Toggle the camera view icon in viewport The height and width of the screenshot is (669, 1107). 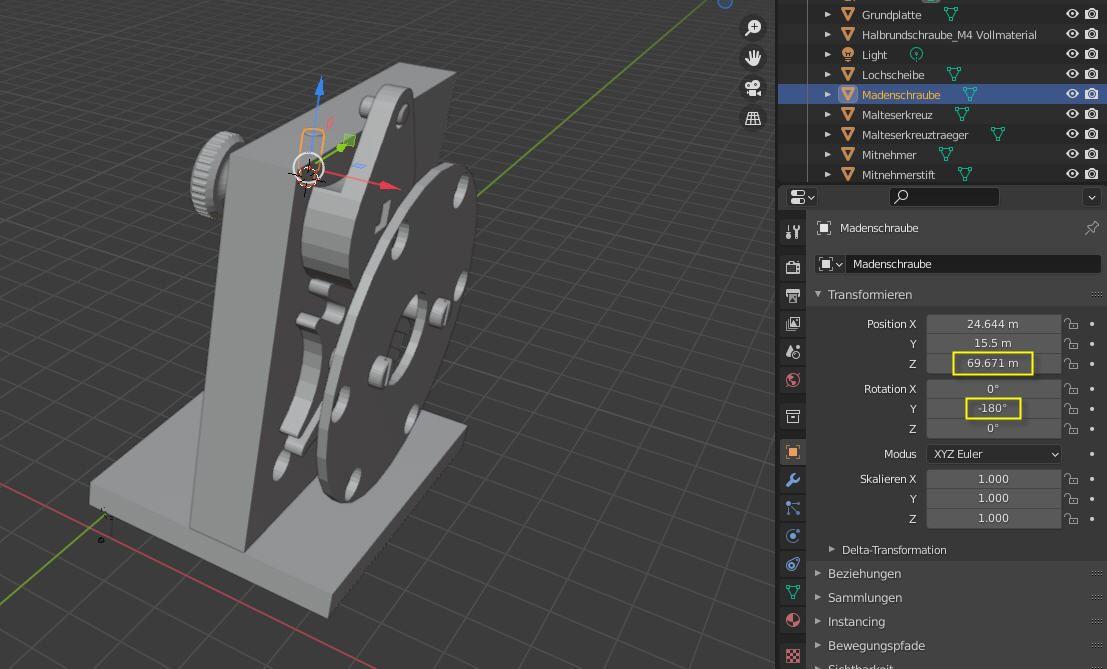753,88
